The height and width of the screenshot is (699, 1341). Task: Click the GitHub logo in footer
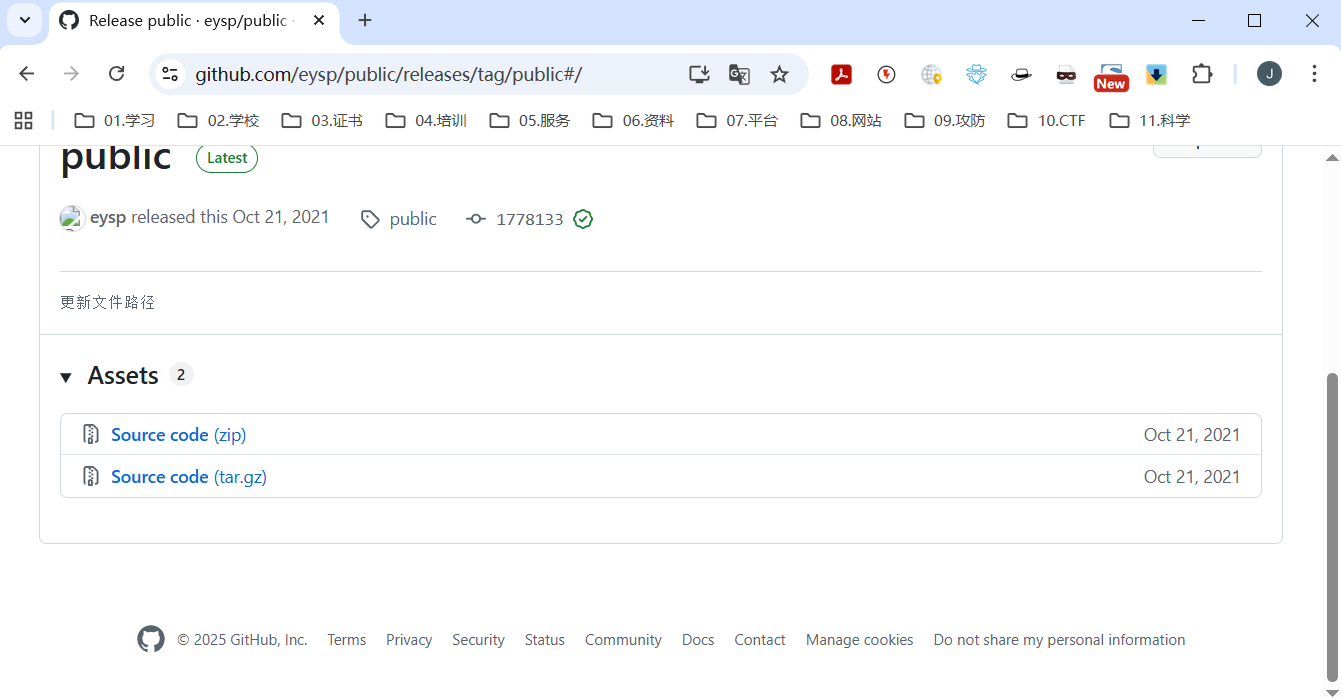pyautogui.click(x=151, y=639)
